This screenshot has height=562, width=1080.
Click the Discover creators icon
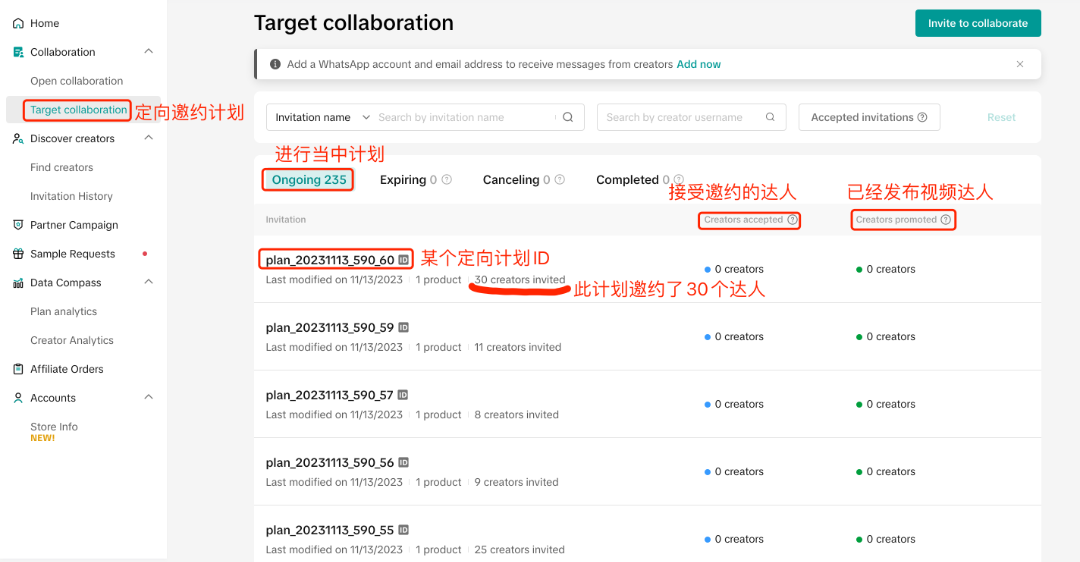[x=19, y=138]
